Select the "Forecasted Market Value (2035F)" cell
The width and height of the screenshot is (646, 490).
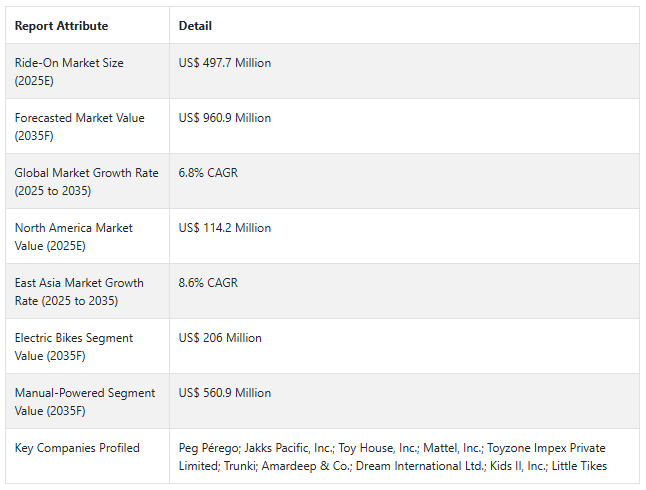coord(79,126)
